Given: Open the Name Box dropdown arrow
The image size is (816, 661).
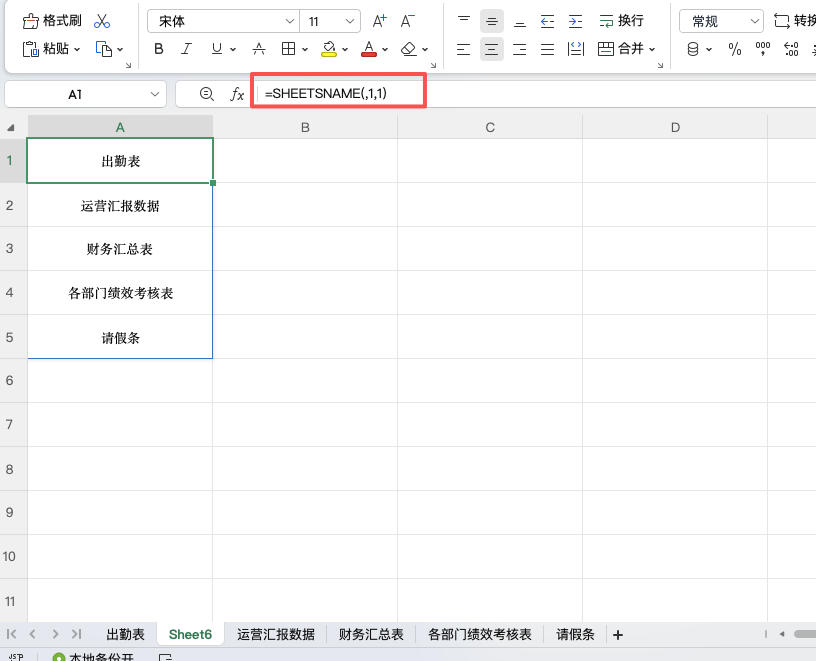Looking at the screenshot, I should [x=155, y=94].
